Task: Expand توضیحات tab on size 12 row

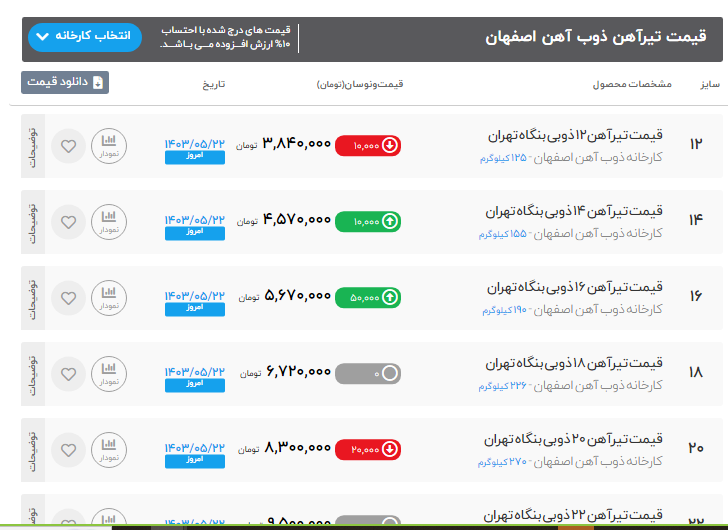Action: coord(32,146)
